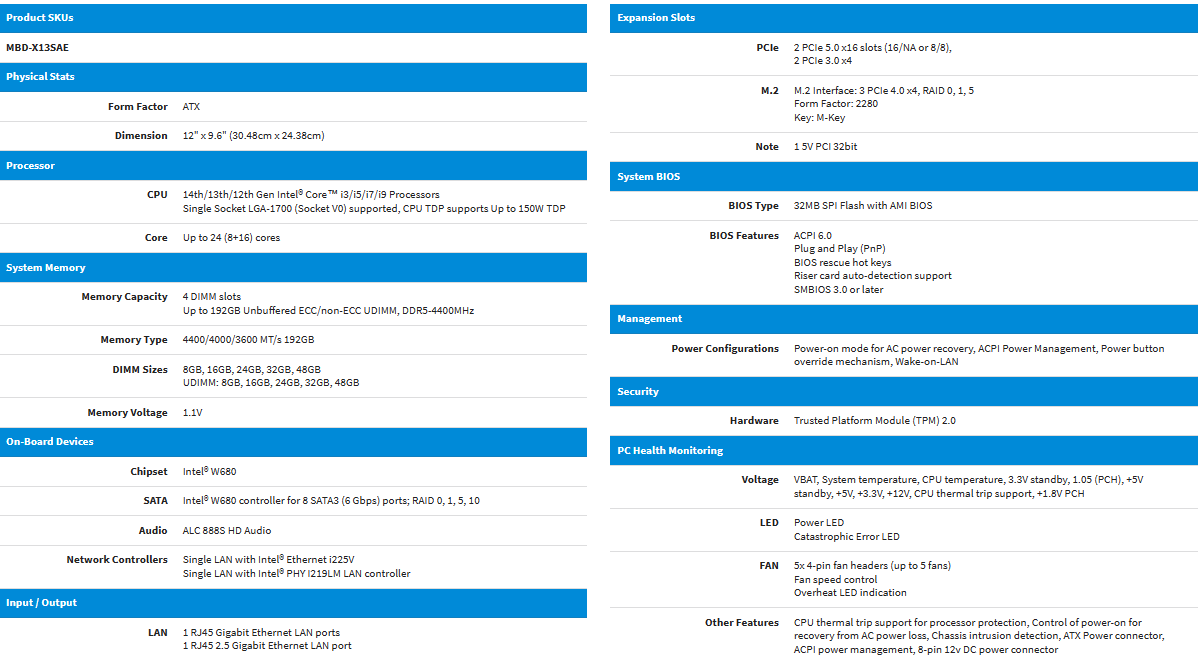This screenshot has width=1198, height=658.
Task: Click the 'Form Factor: 2280' line
Action: click(836, 104)
